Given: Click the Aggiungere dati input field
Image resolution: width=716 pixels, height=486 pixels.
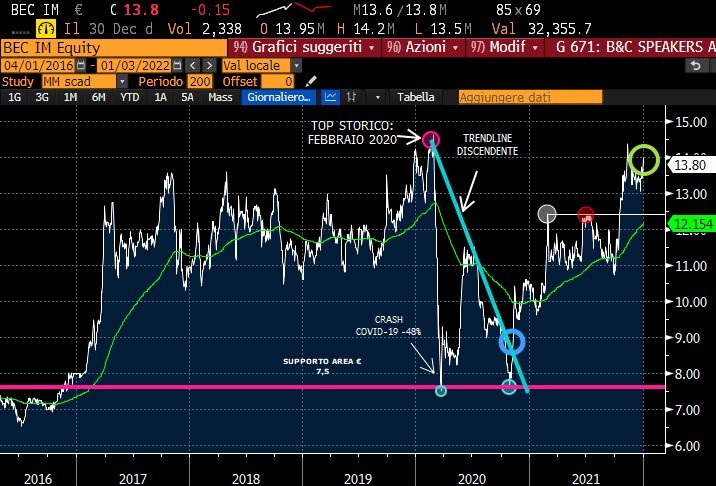Looking at the screenshot, I should [x=530, y=97].
